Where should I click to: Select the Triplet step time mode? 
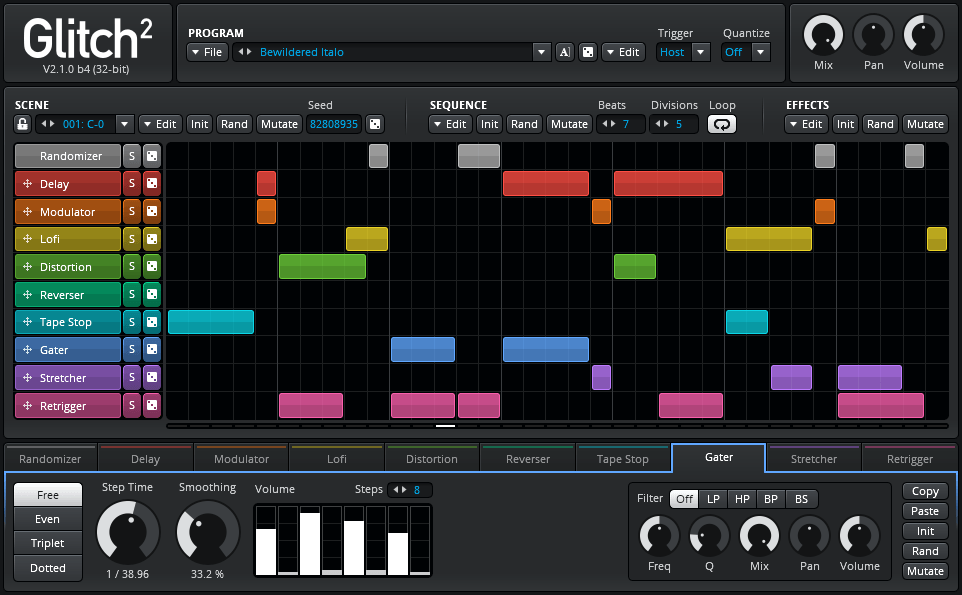[x=48, y=543]
